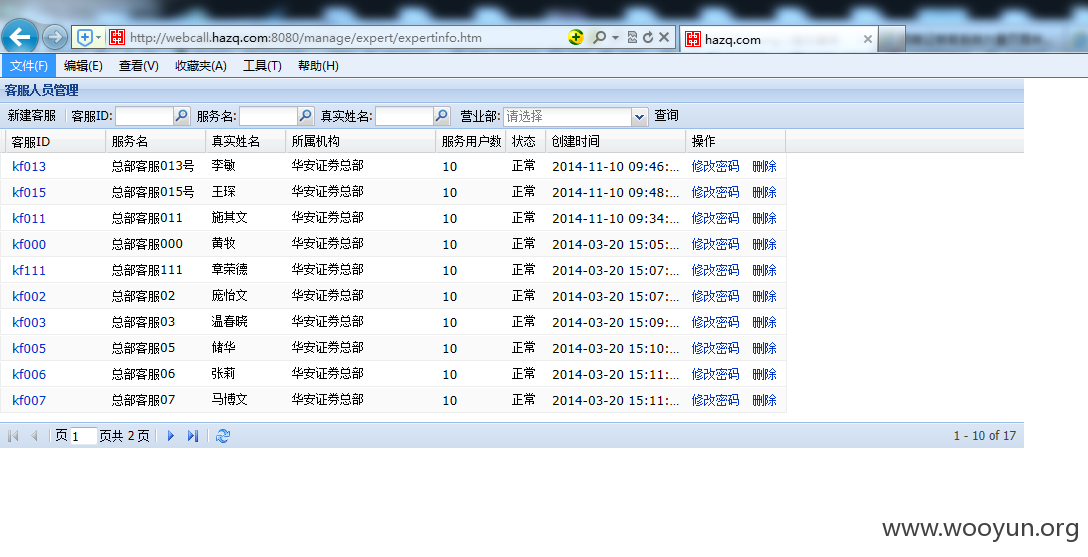The image size is (1088, 557).
Task: Open the 工具(T) menu
Action: coord(262,66)
